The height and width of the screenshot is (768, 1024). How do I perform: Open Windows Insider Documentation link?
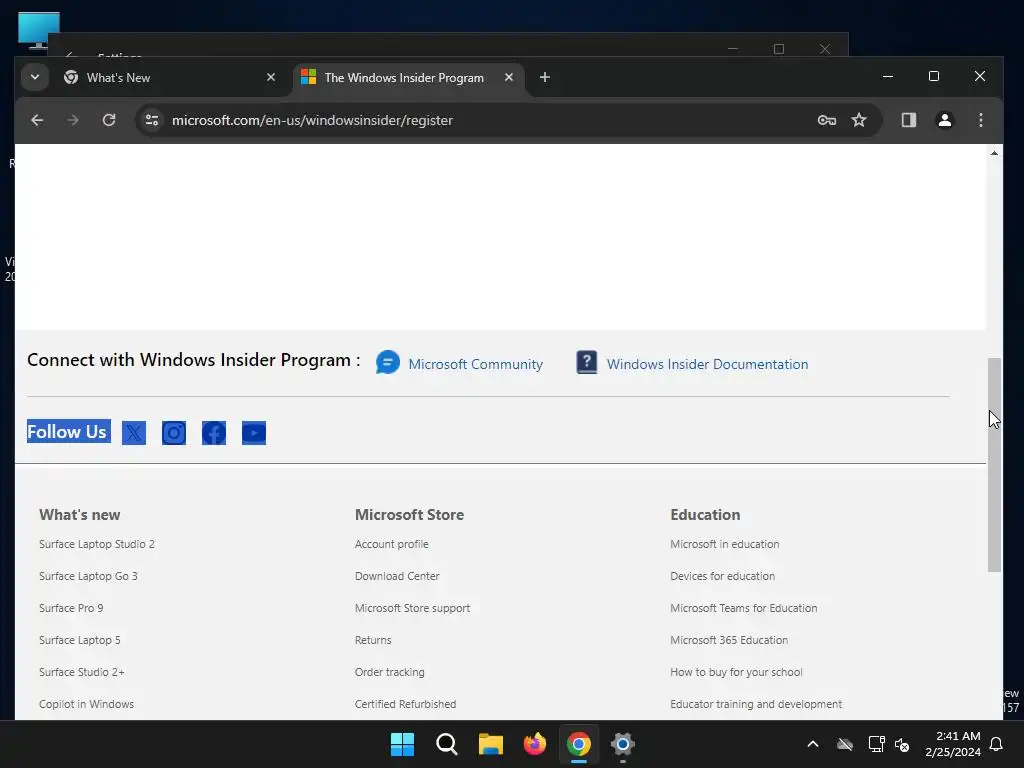pyautogui.click(x=707, y=364)
